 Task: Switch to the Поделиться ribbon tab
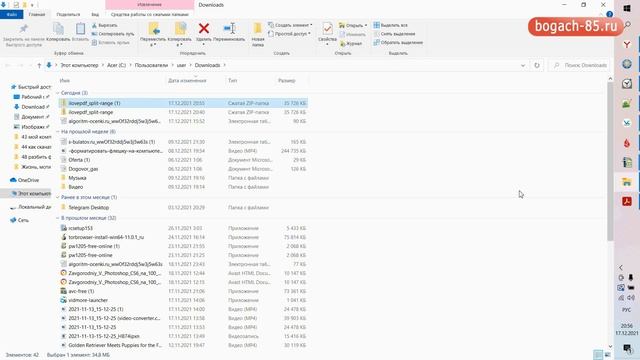(x=68, y=14)
